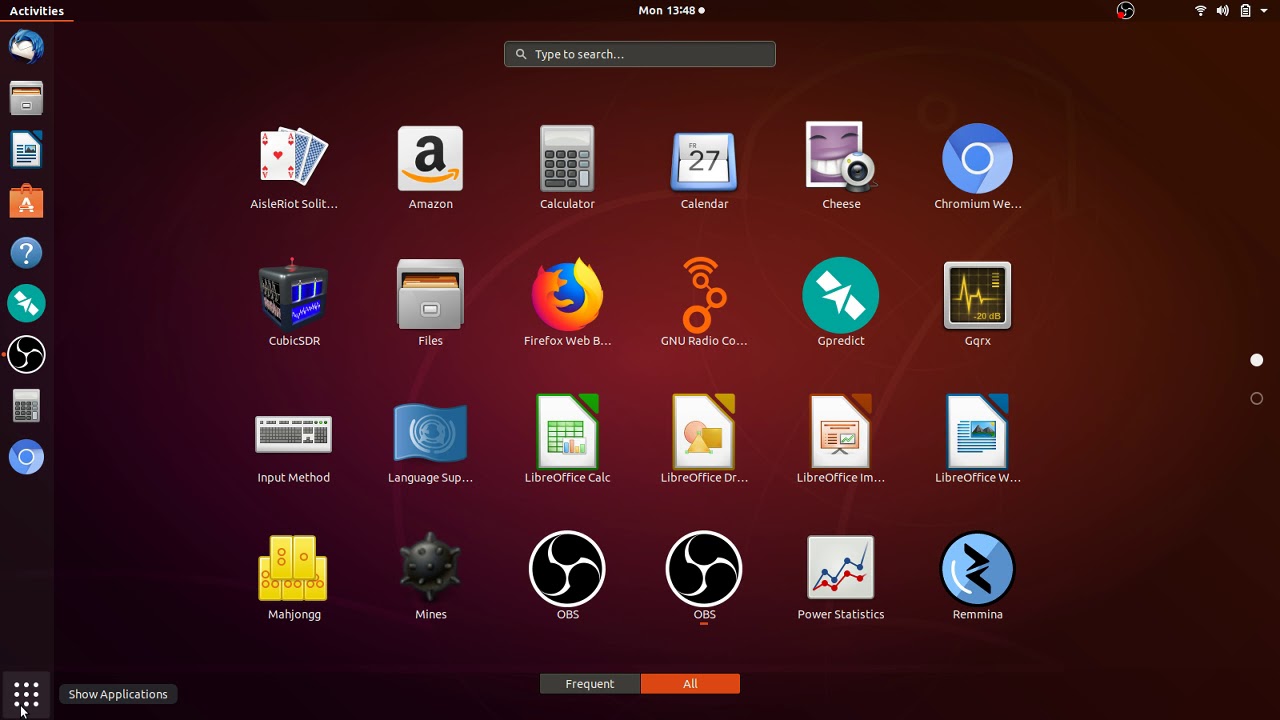Switch to Gpredict in the dock
The width and height of the screenshot is (1280, 720).
click(x=27, y=304)
